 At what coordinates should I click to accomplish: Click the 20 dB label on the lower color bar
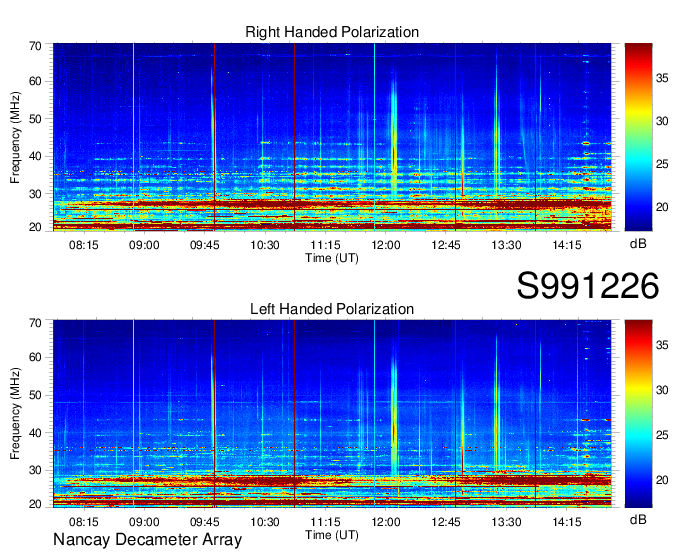pyautogui.click(x=662, y=480)
